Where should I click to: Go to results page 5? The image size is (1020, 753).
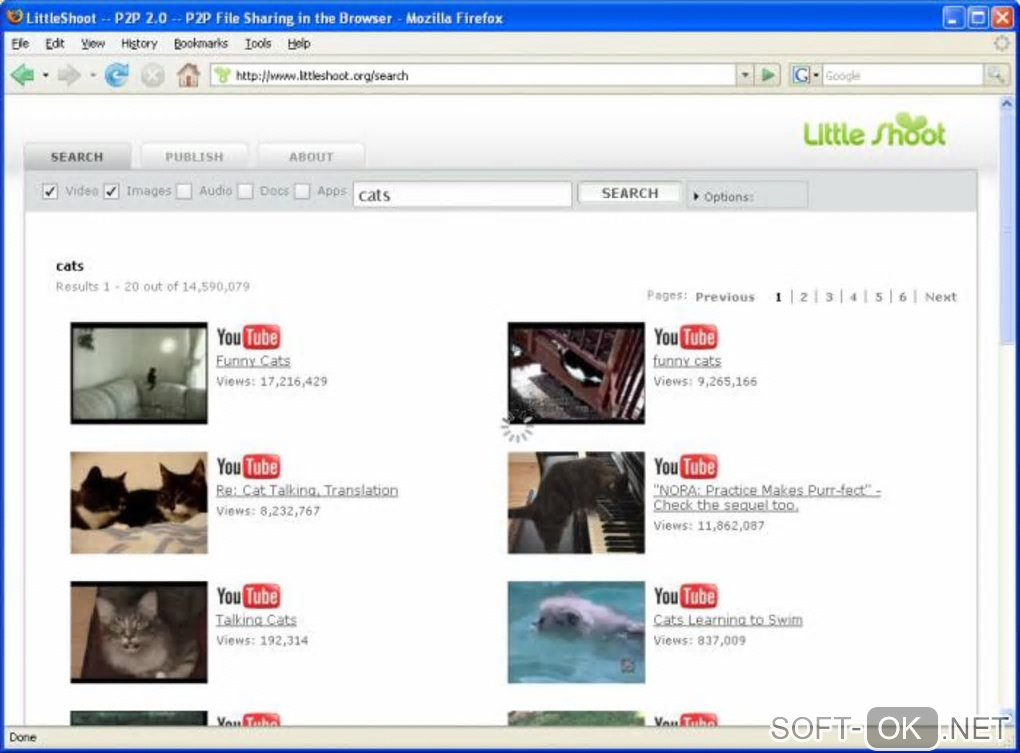pyautogui.click(x=878, y=297)
